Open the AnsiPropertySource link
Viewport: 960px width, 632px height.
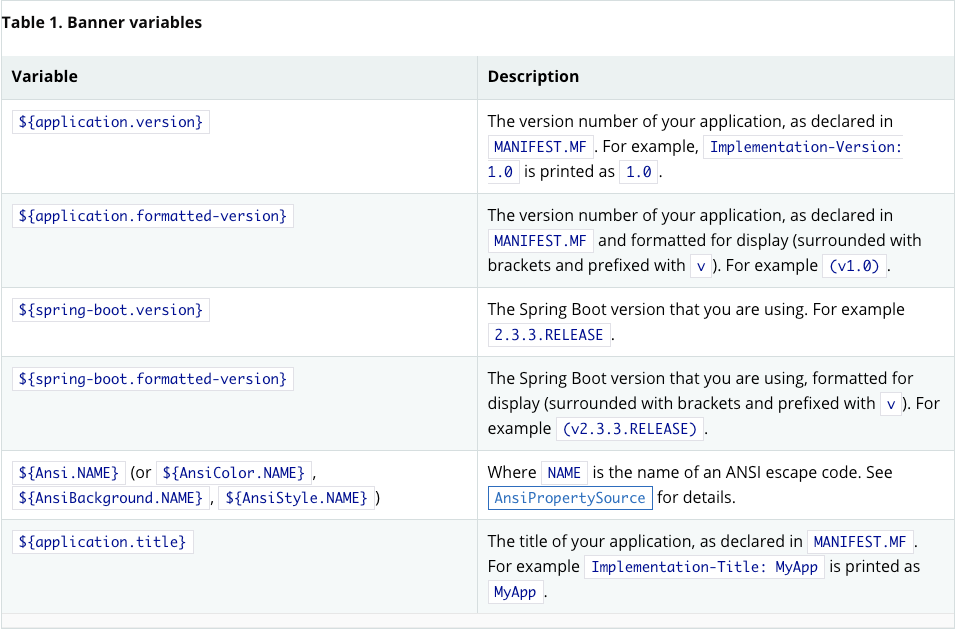(570, 498)
